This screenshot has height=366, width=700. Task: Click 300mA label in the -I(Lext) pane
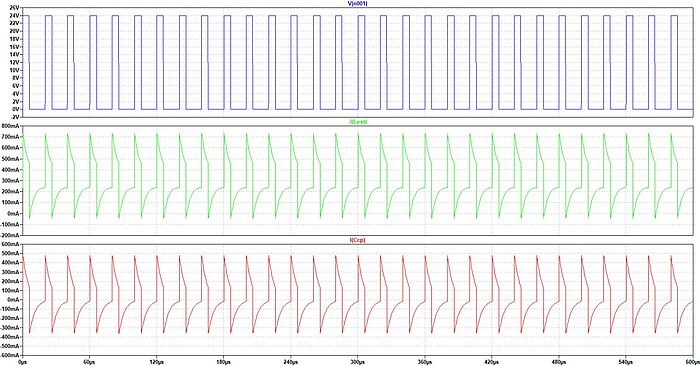coord(10,181)
